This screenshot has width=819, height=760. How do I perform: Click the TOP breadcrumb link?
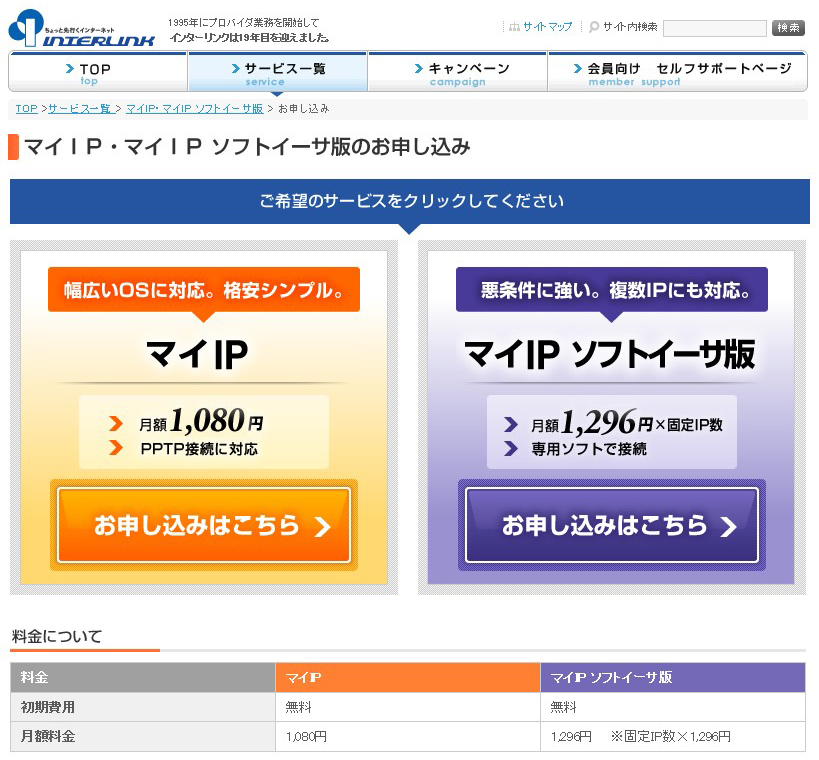click(26, 108)
